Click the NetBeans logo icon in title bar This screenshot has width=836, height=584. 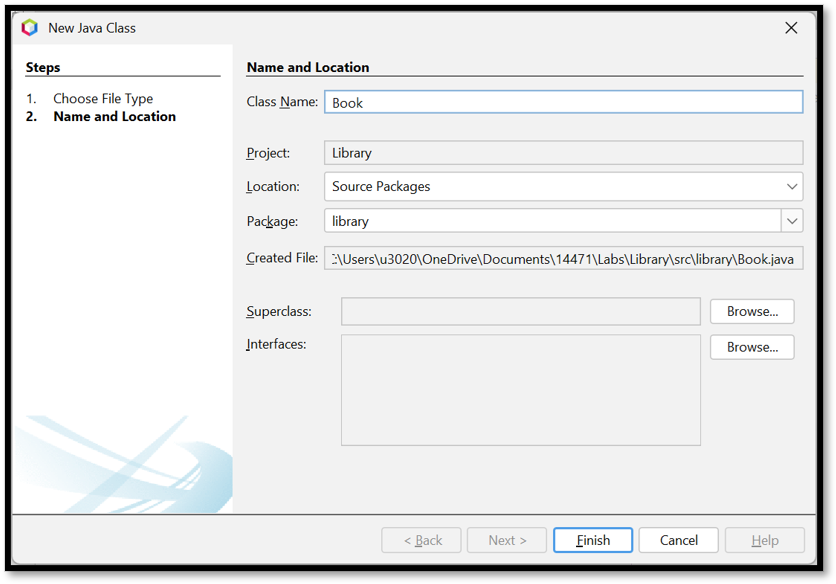30,28
